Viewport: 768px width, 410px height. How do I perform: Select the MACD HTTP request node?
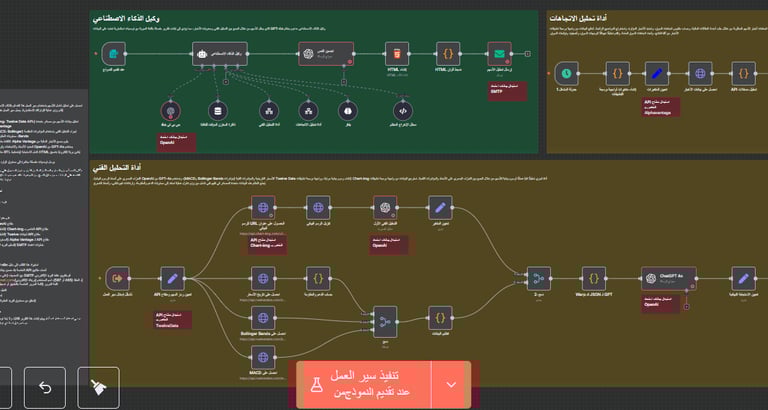click(x=263, y=358)
